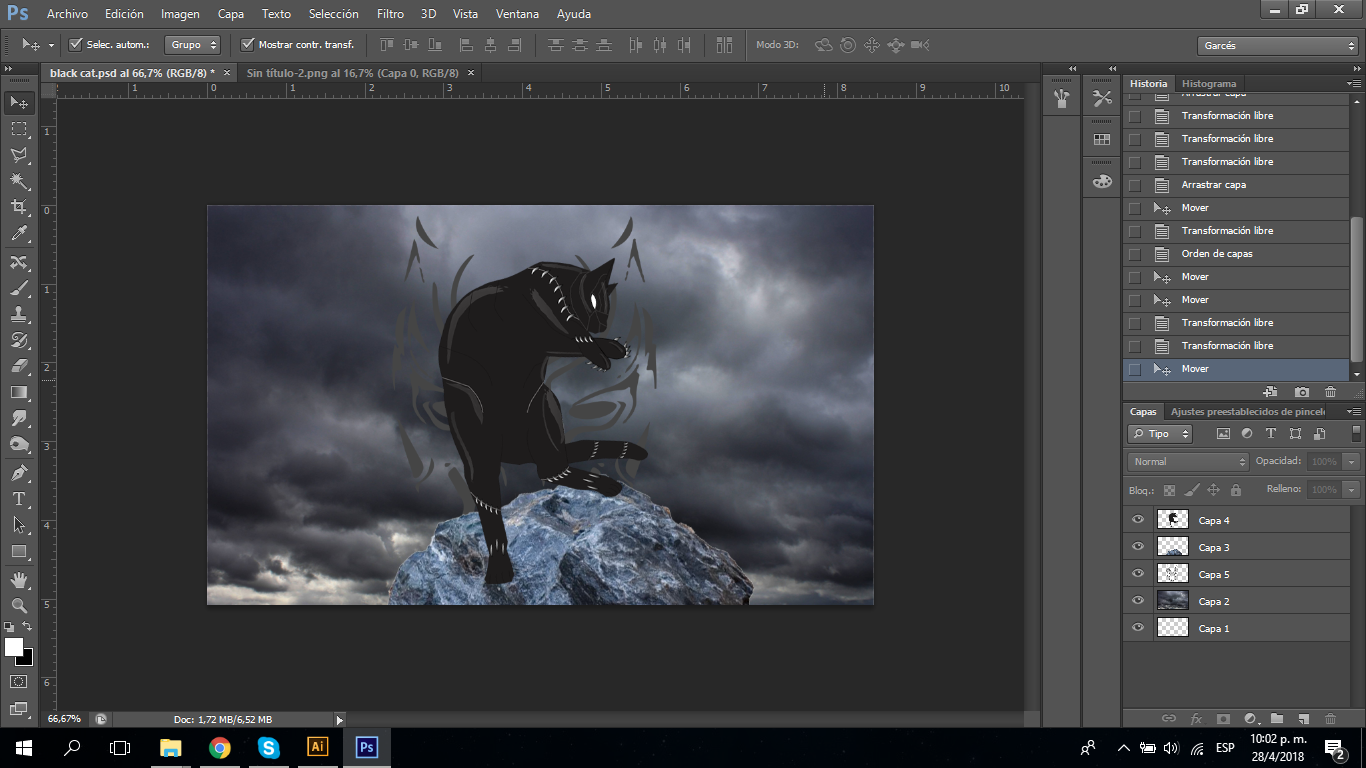The width and height of the screenshot is (1366, 768).
Task: Open Google Chrome from the taskbar
Action: click(x=219, y=748)
